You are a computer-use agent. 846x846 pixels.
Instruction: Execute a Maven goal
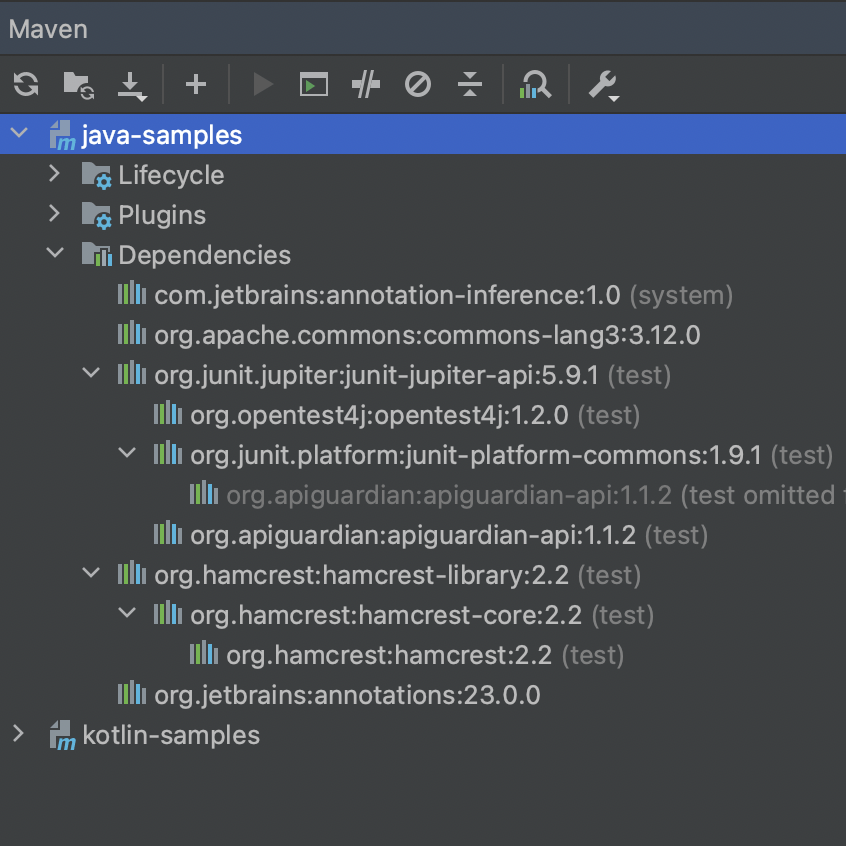pos(313,84)
